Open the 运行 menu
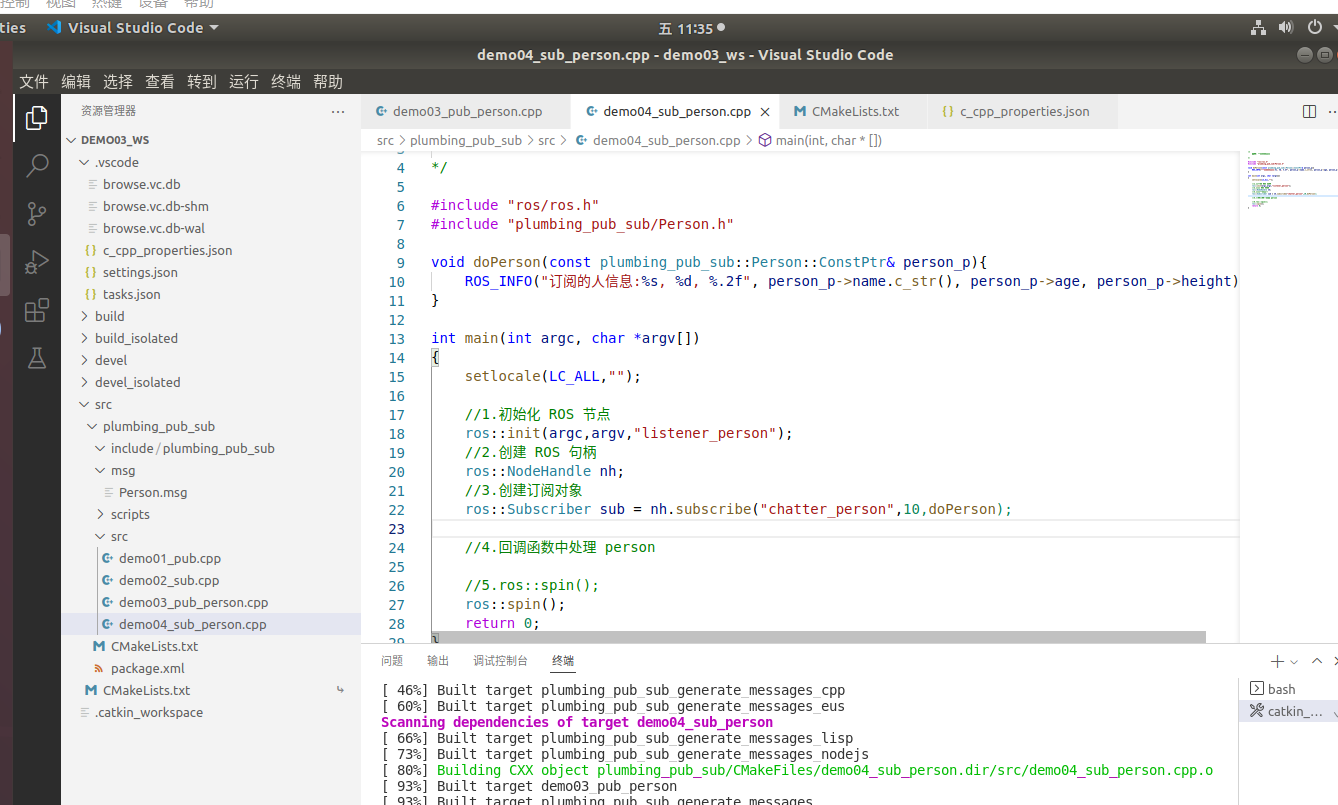1338x805 pixels. [242, 82]
